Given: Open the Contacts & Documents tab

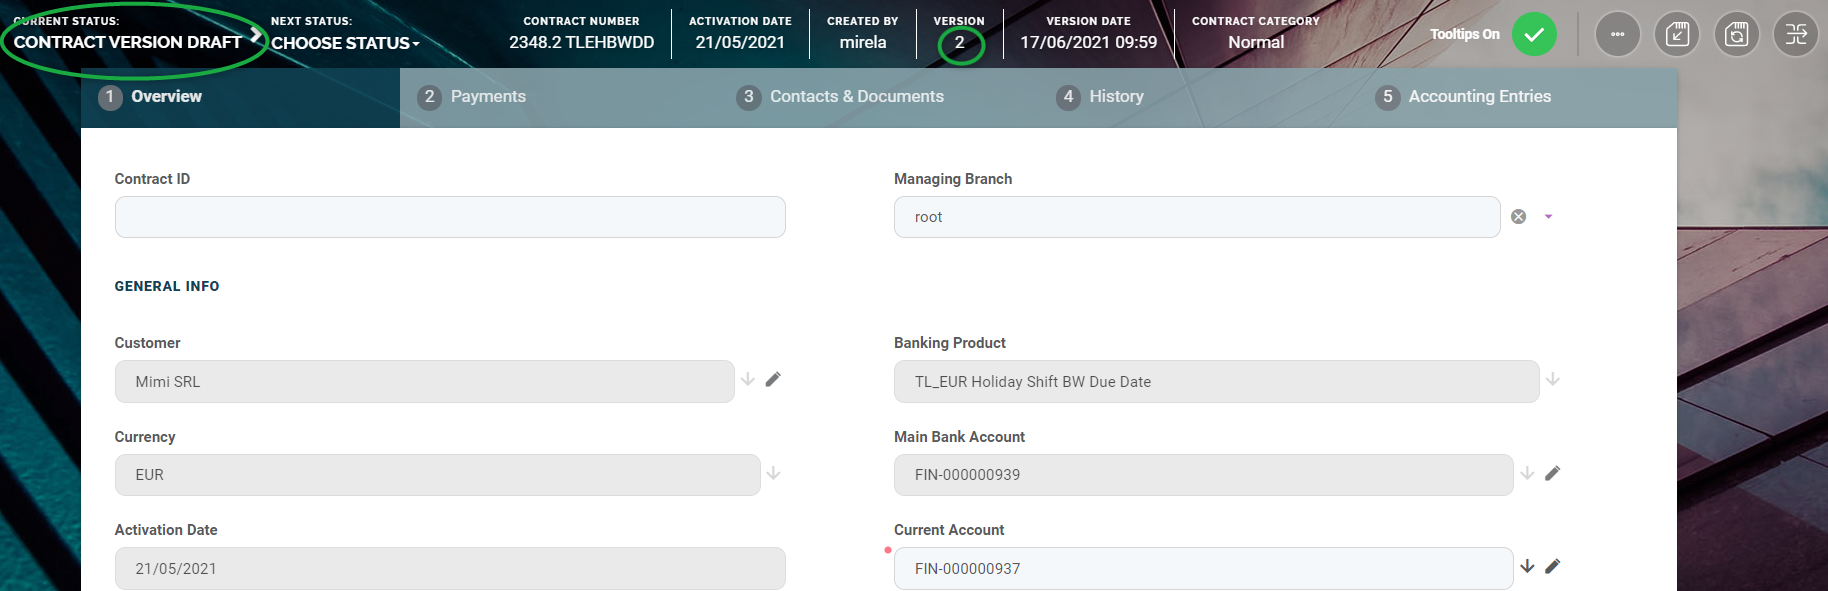Looking at the screenshot, I should 856,97.
